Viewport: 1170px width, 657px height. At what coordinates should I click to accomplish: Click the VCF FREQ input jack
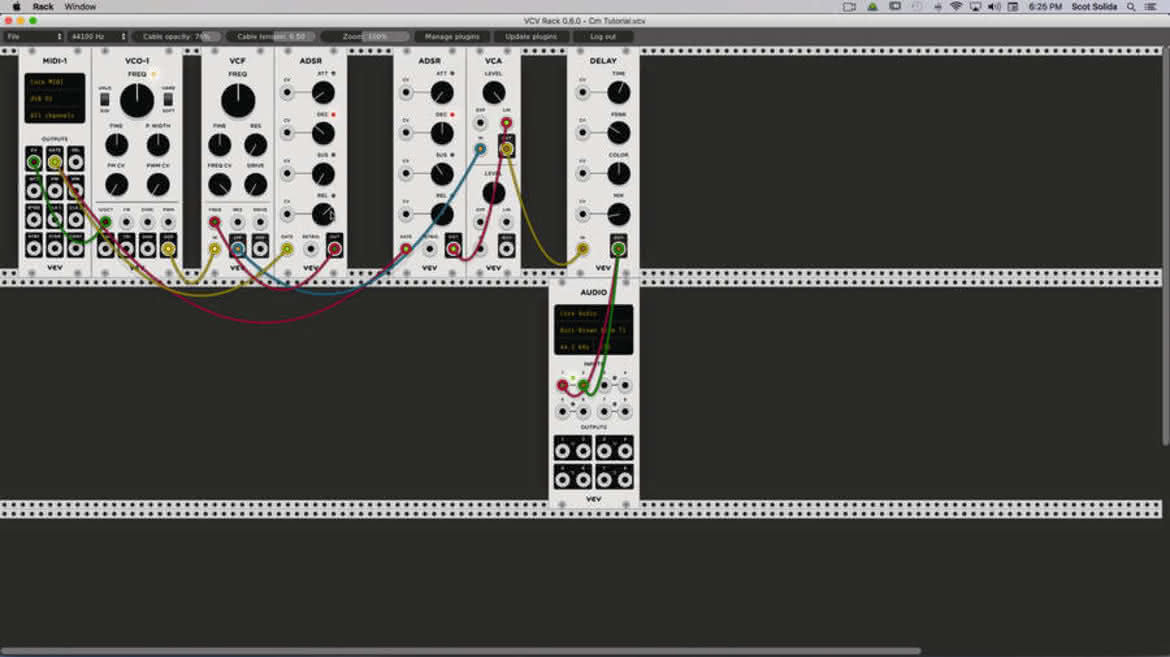point(215,222)
